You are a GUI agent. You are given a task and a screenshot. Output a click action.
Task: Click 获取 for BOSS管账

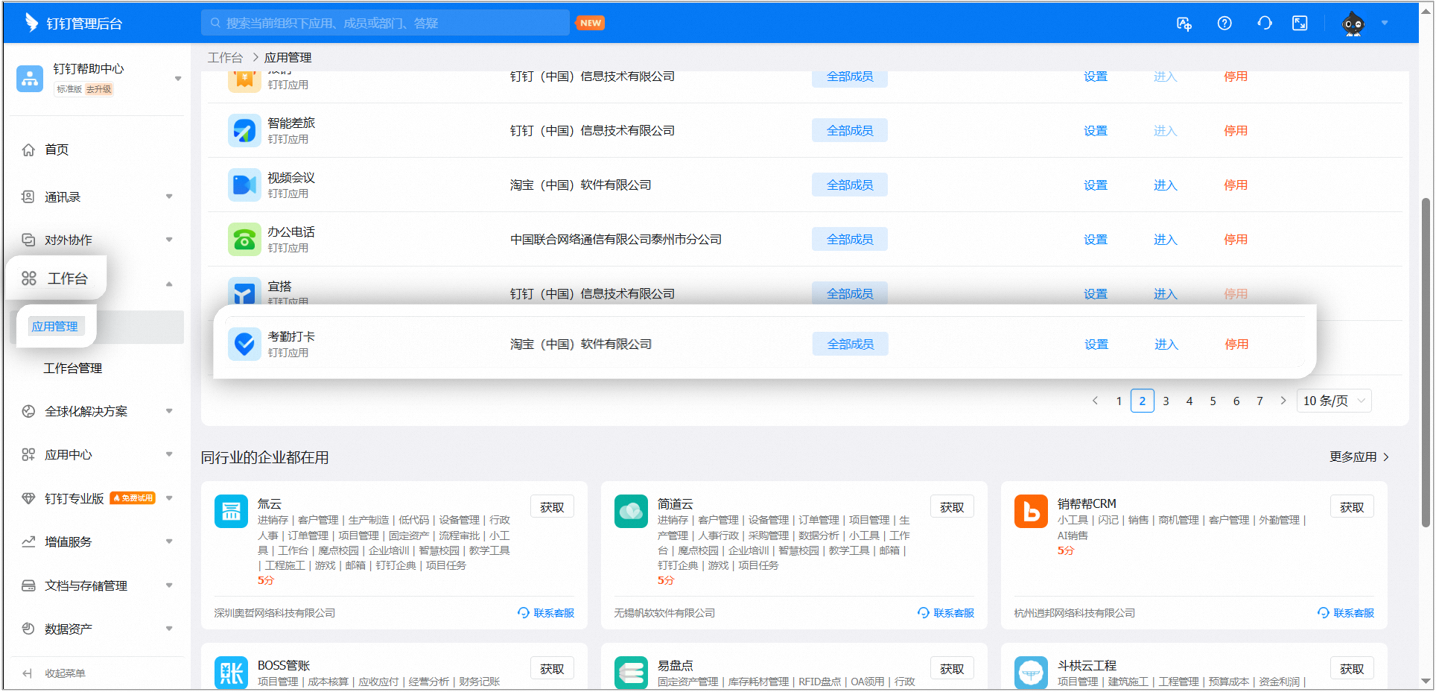(x=552, y=669)
